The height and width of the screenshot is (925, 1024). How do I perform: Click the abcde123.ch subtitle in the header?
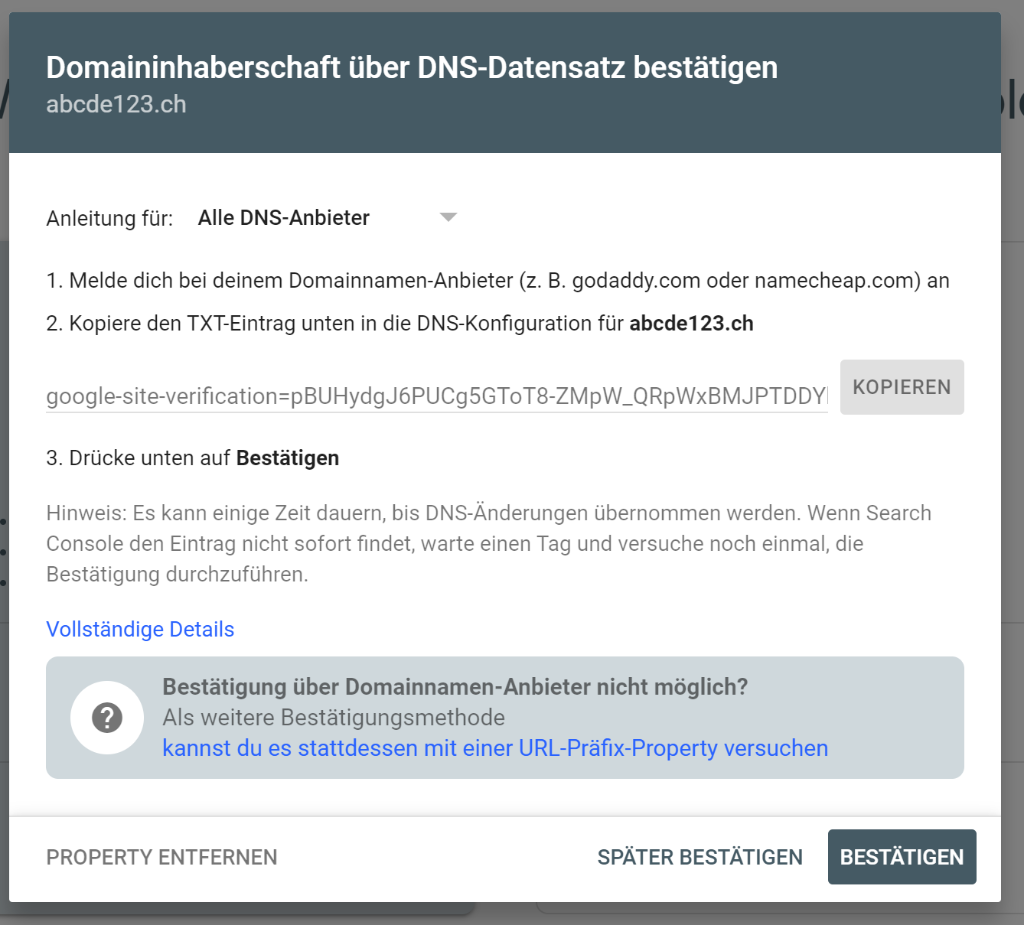pyautogui.click(x=116, y=104)
